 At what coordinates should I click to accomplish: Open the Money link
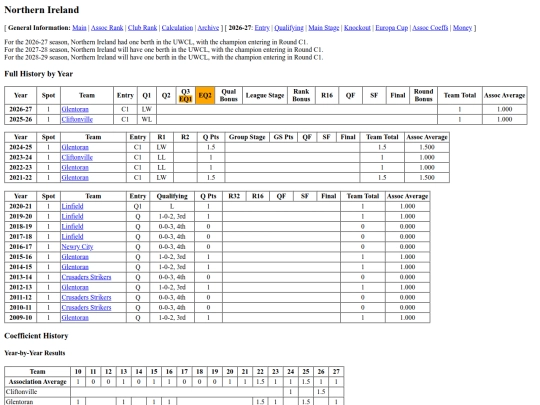pyautogui.click(x=462, y=28)
